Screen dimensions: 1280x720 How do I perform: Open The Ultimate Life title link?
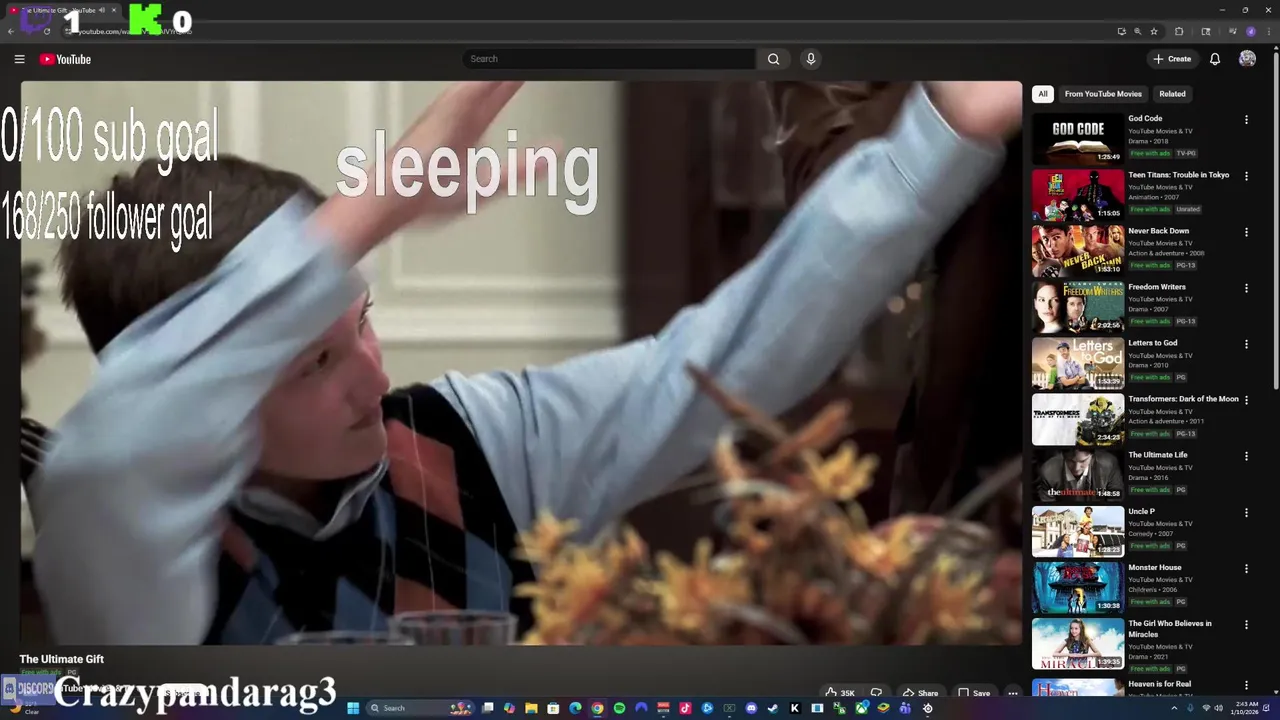(x=1158, y=455)
